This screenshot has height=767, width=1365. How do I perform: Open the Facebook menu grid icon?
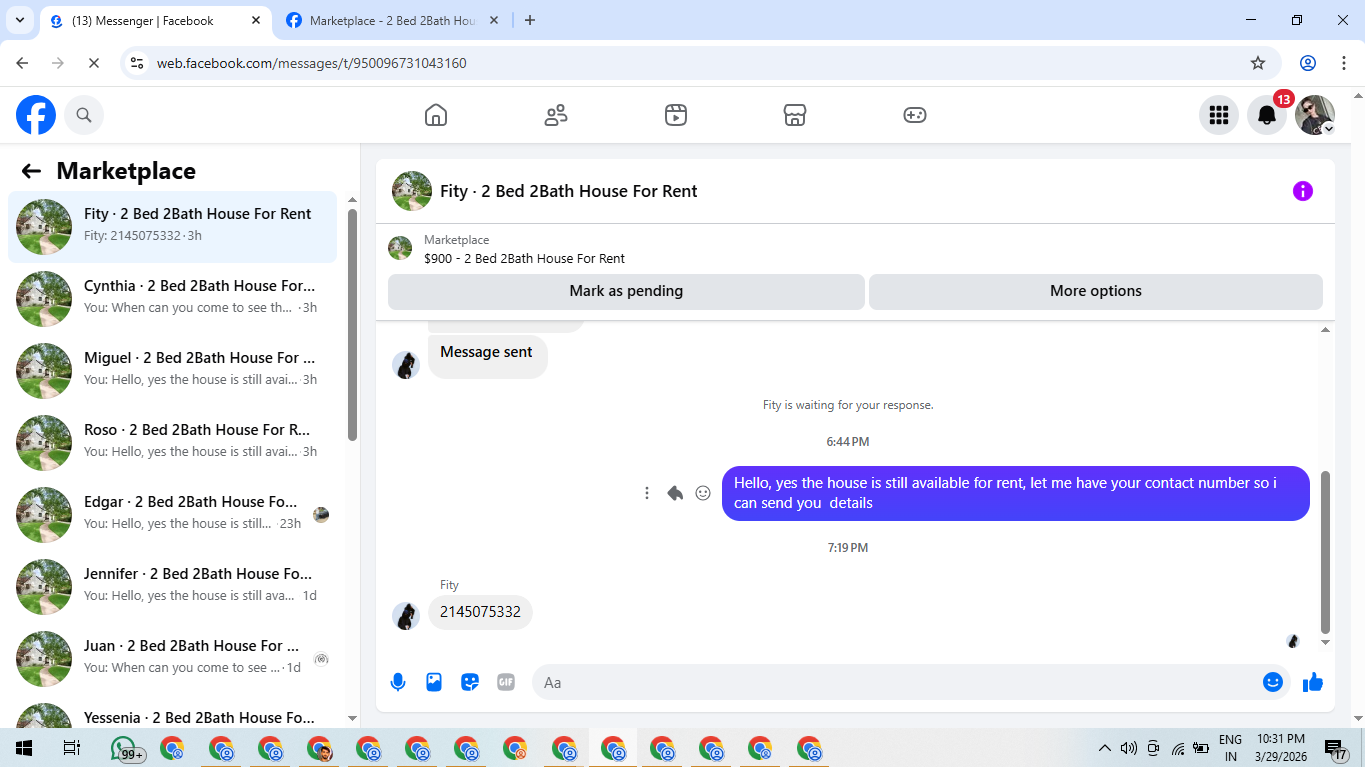point(1219,115)
